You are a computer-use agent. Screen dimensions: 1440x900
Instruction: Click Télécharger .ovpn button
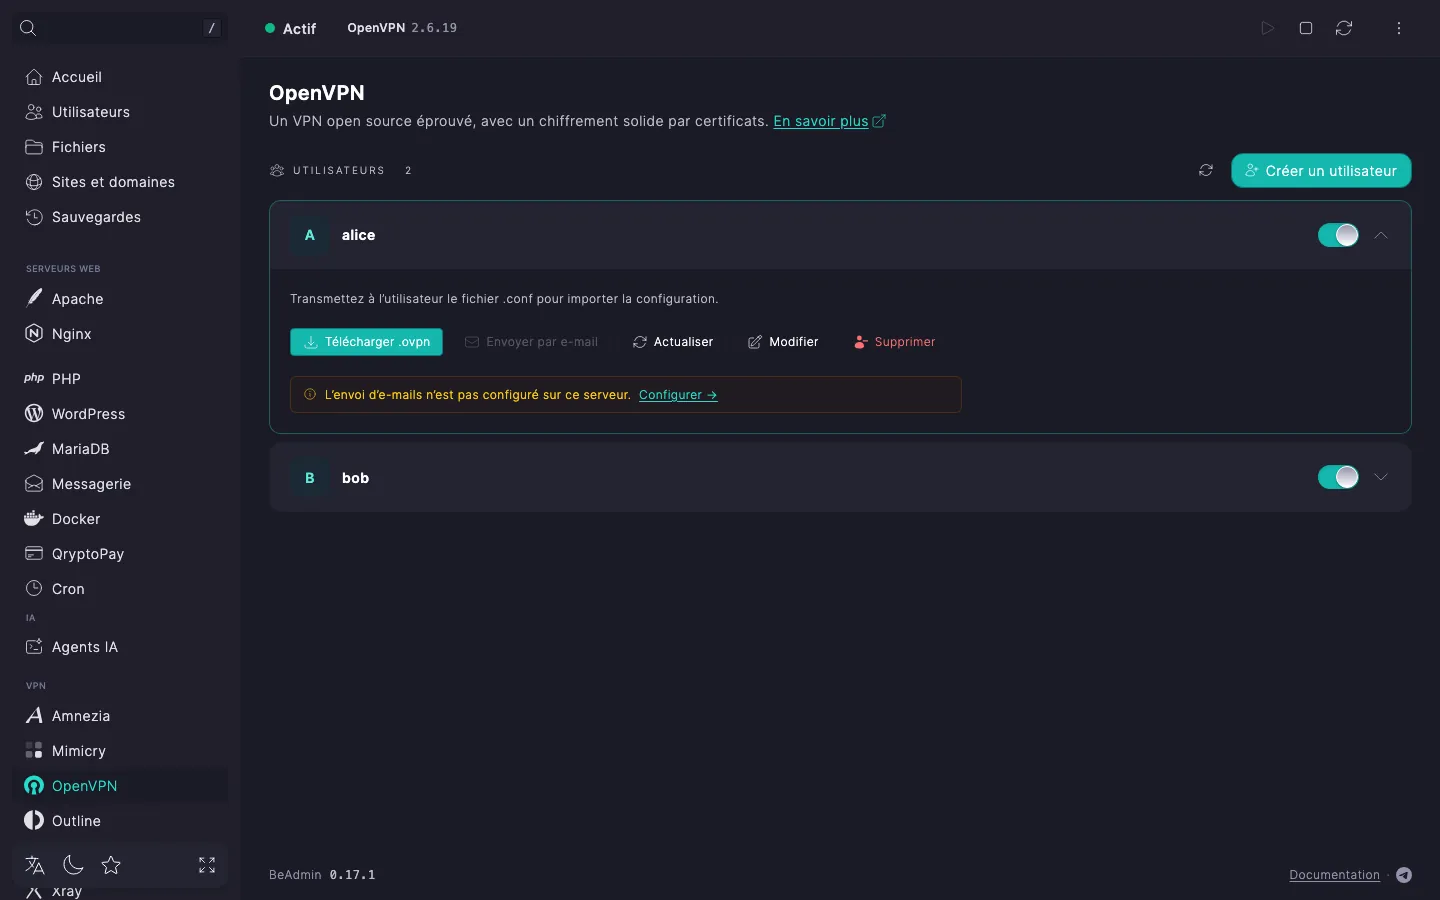[x=366, y=342]
